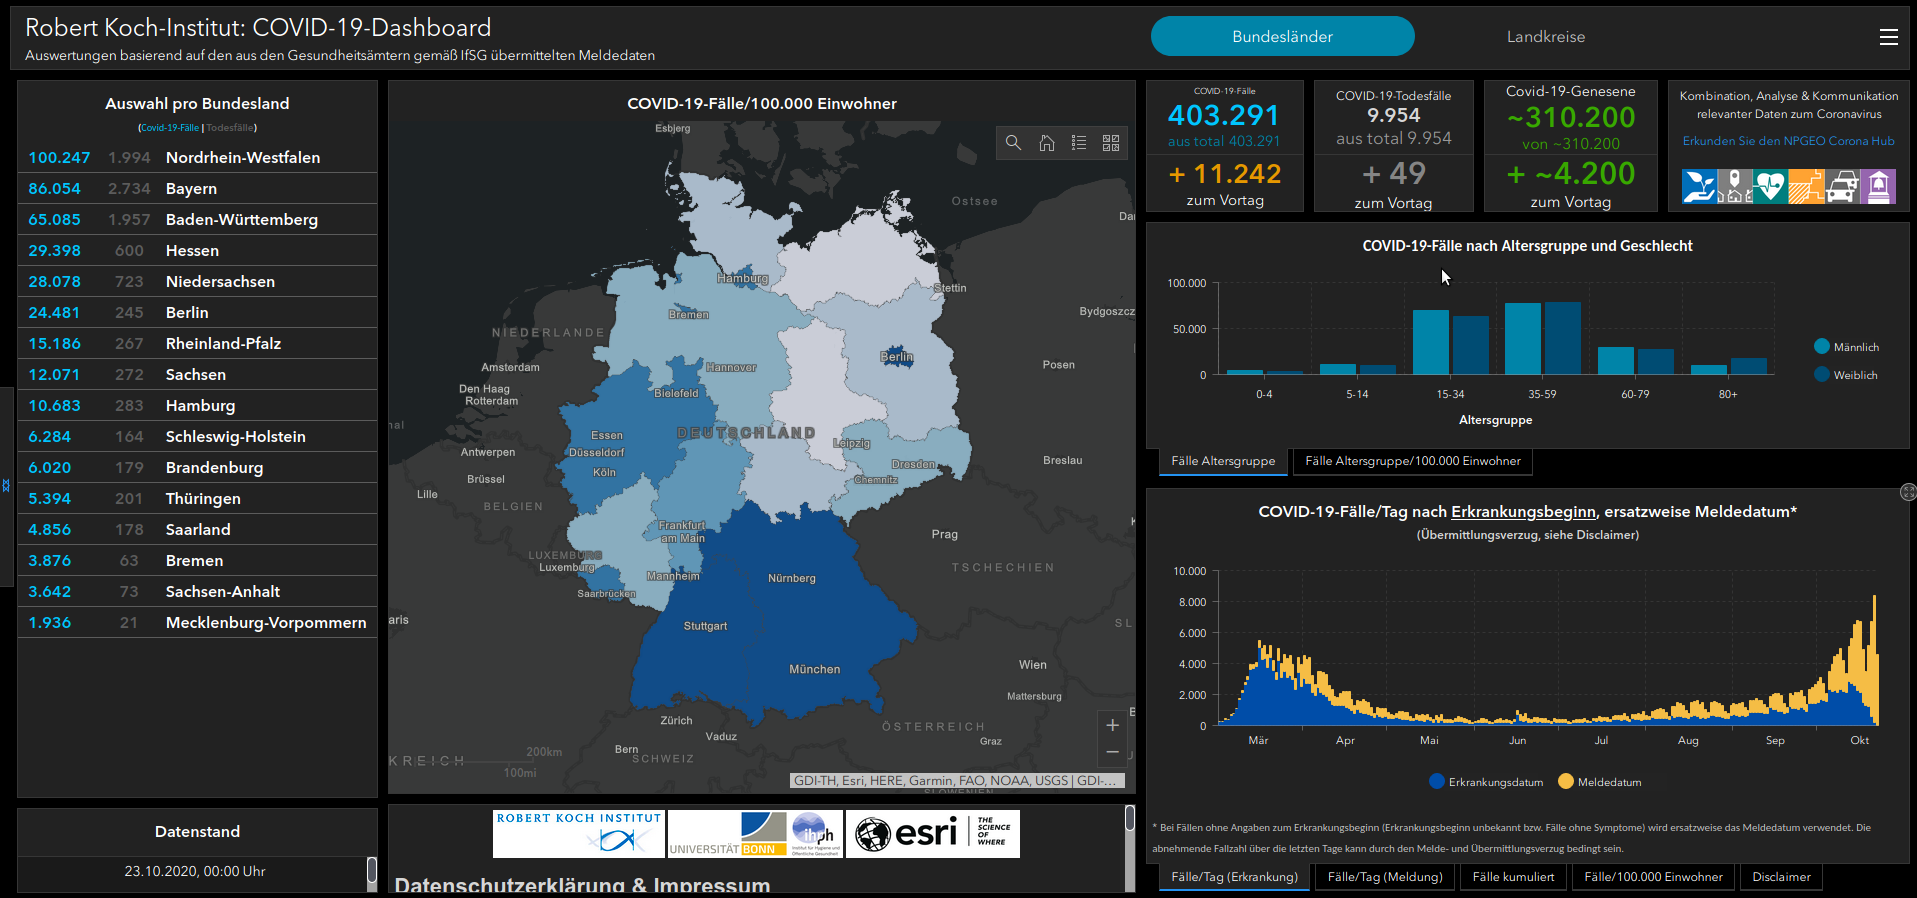Screen dimensions: 1917x898
Task: Click the Bundesländer button
Action: [x=1282, y=37]
